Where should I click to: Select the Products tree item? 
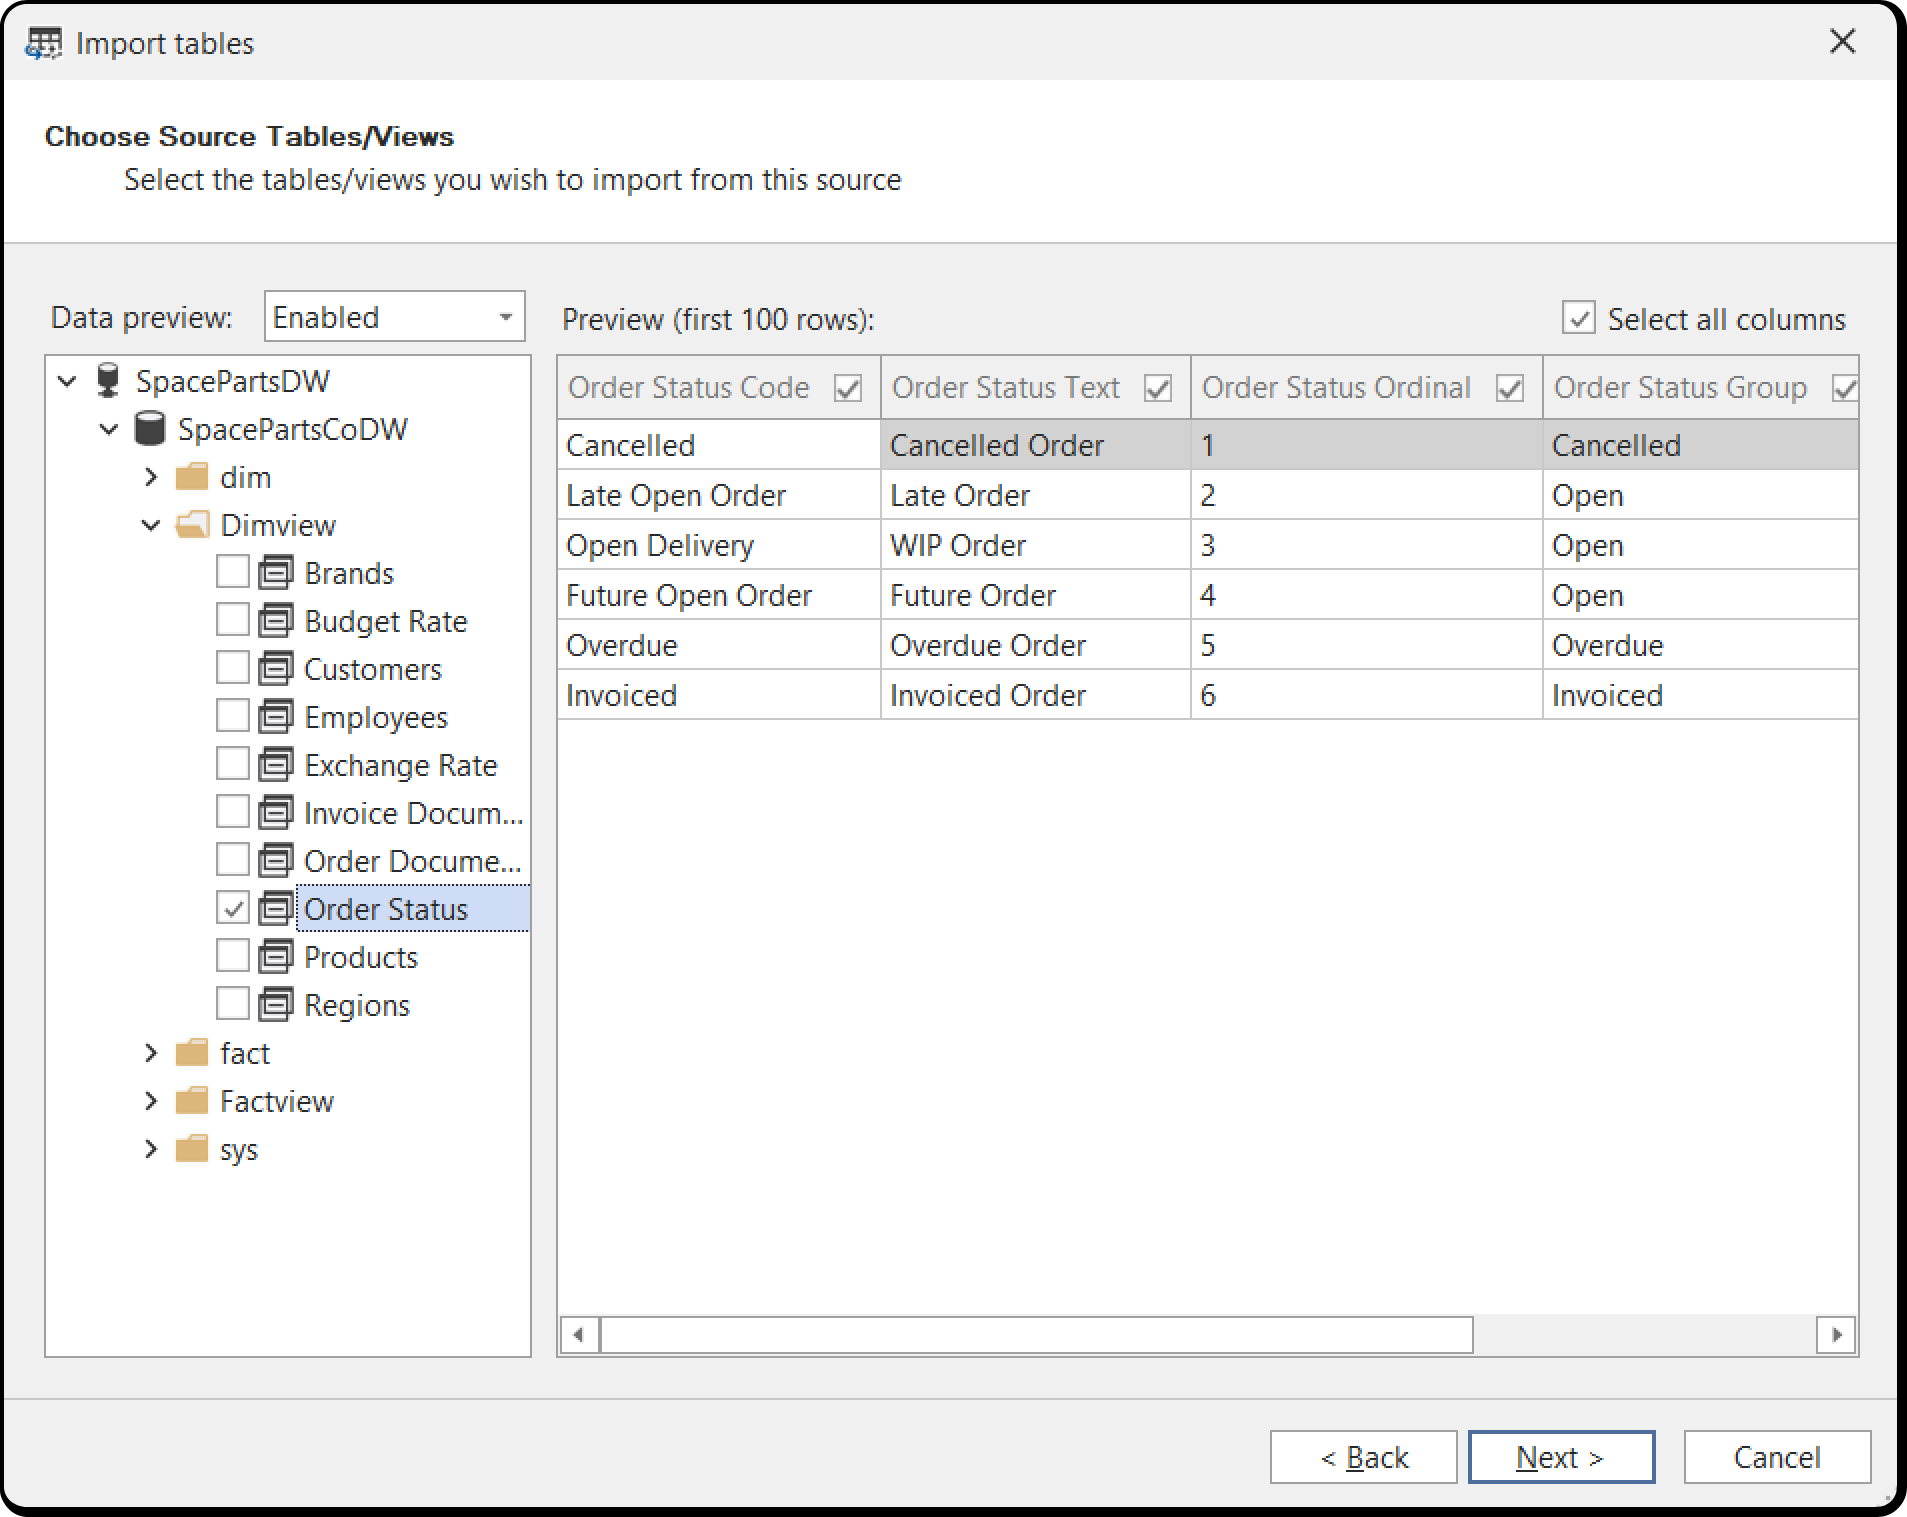pos(361,957)
